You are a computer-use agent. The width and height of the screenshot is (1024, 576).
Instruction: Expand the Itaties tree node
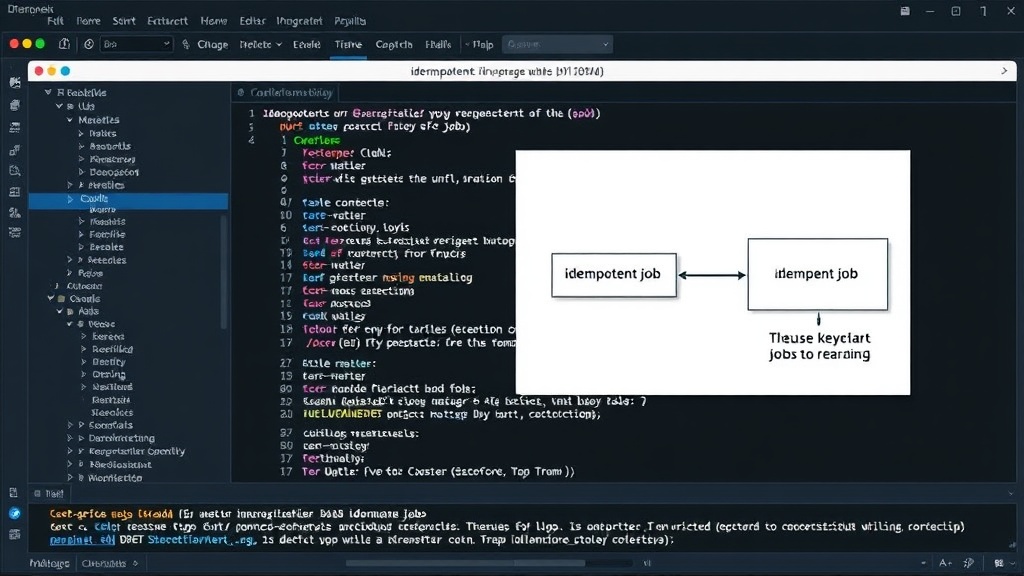tap(82, 133)
